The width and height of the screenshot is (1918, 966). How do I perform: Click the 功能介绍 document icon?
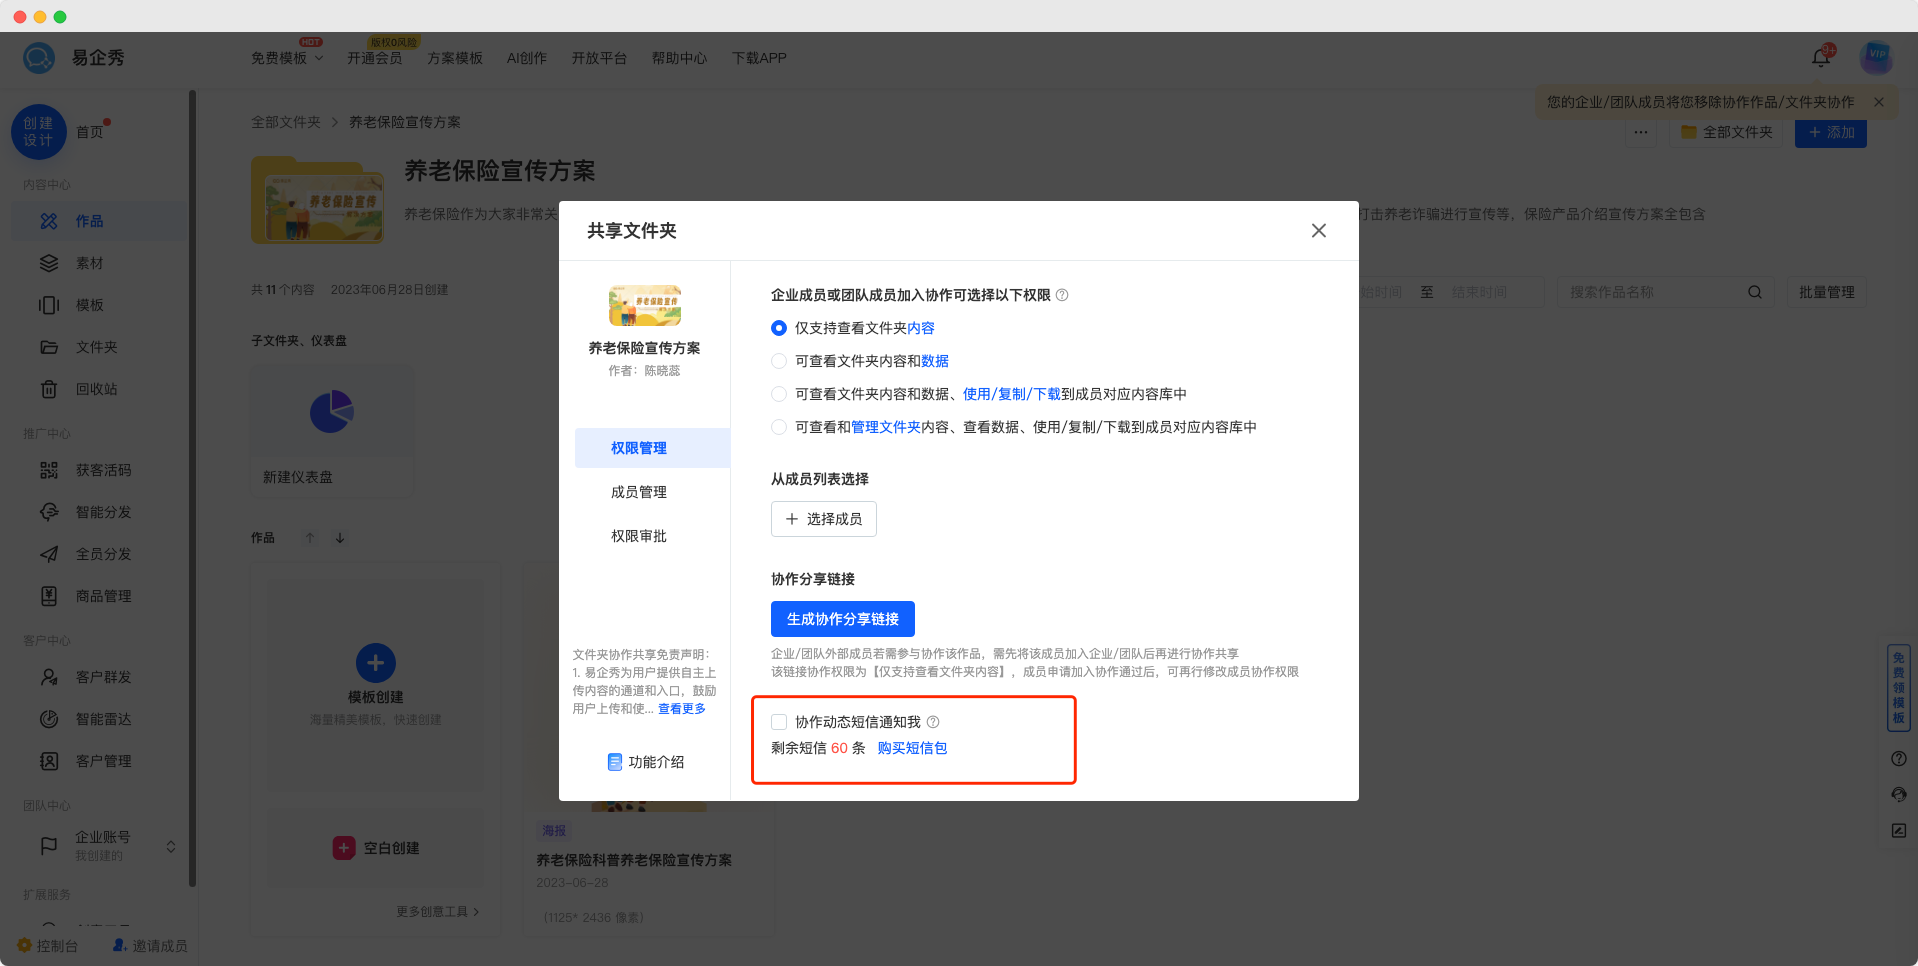[x=615, y=762]
